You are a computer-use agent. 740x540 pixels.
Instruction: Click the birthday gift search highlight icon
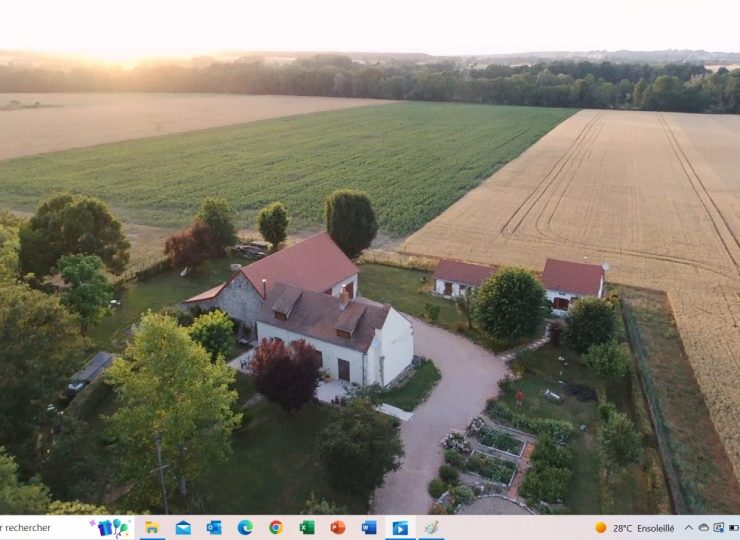112,527
